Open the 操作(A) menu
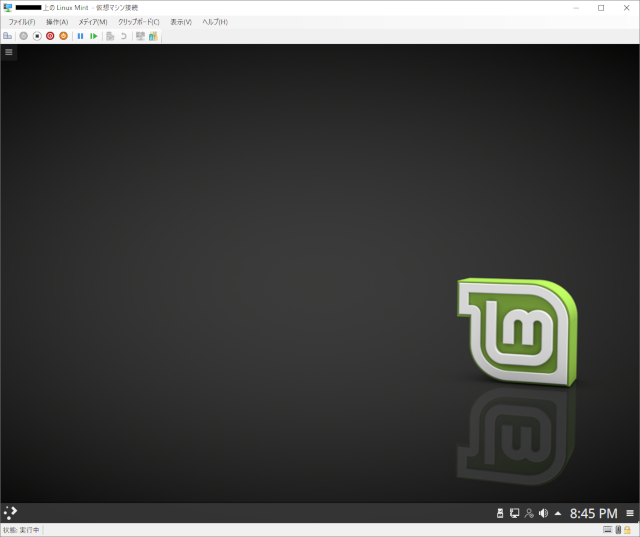 [57, 22]
